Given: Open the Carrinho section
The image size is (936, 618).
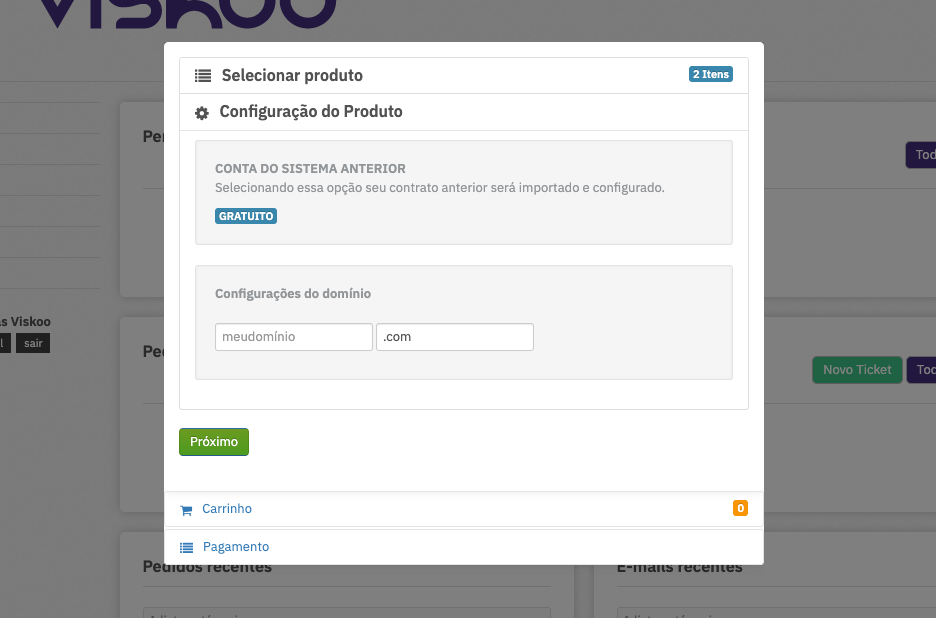Looking at the screenshot, I should (x=227, y=509).
